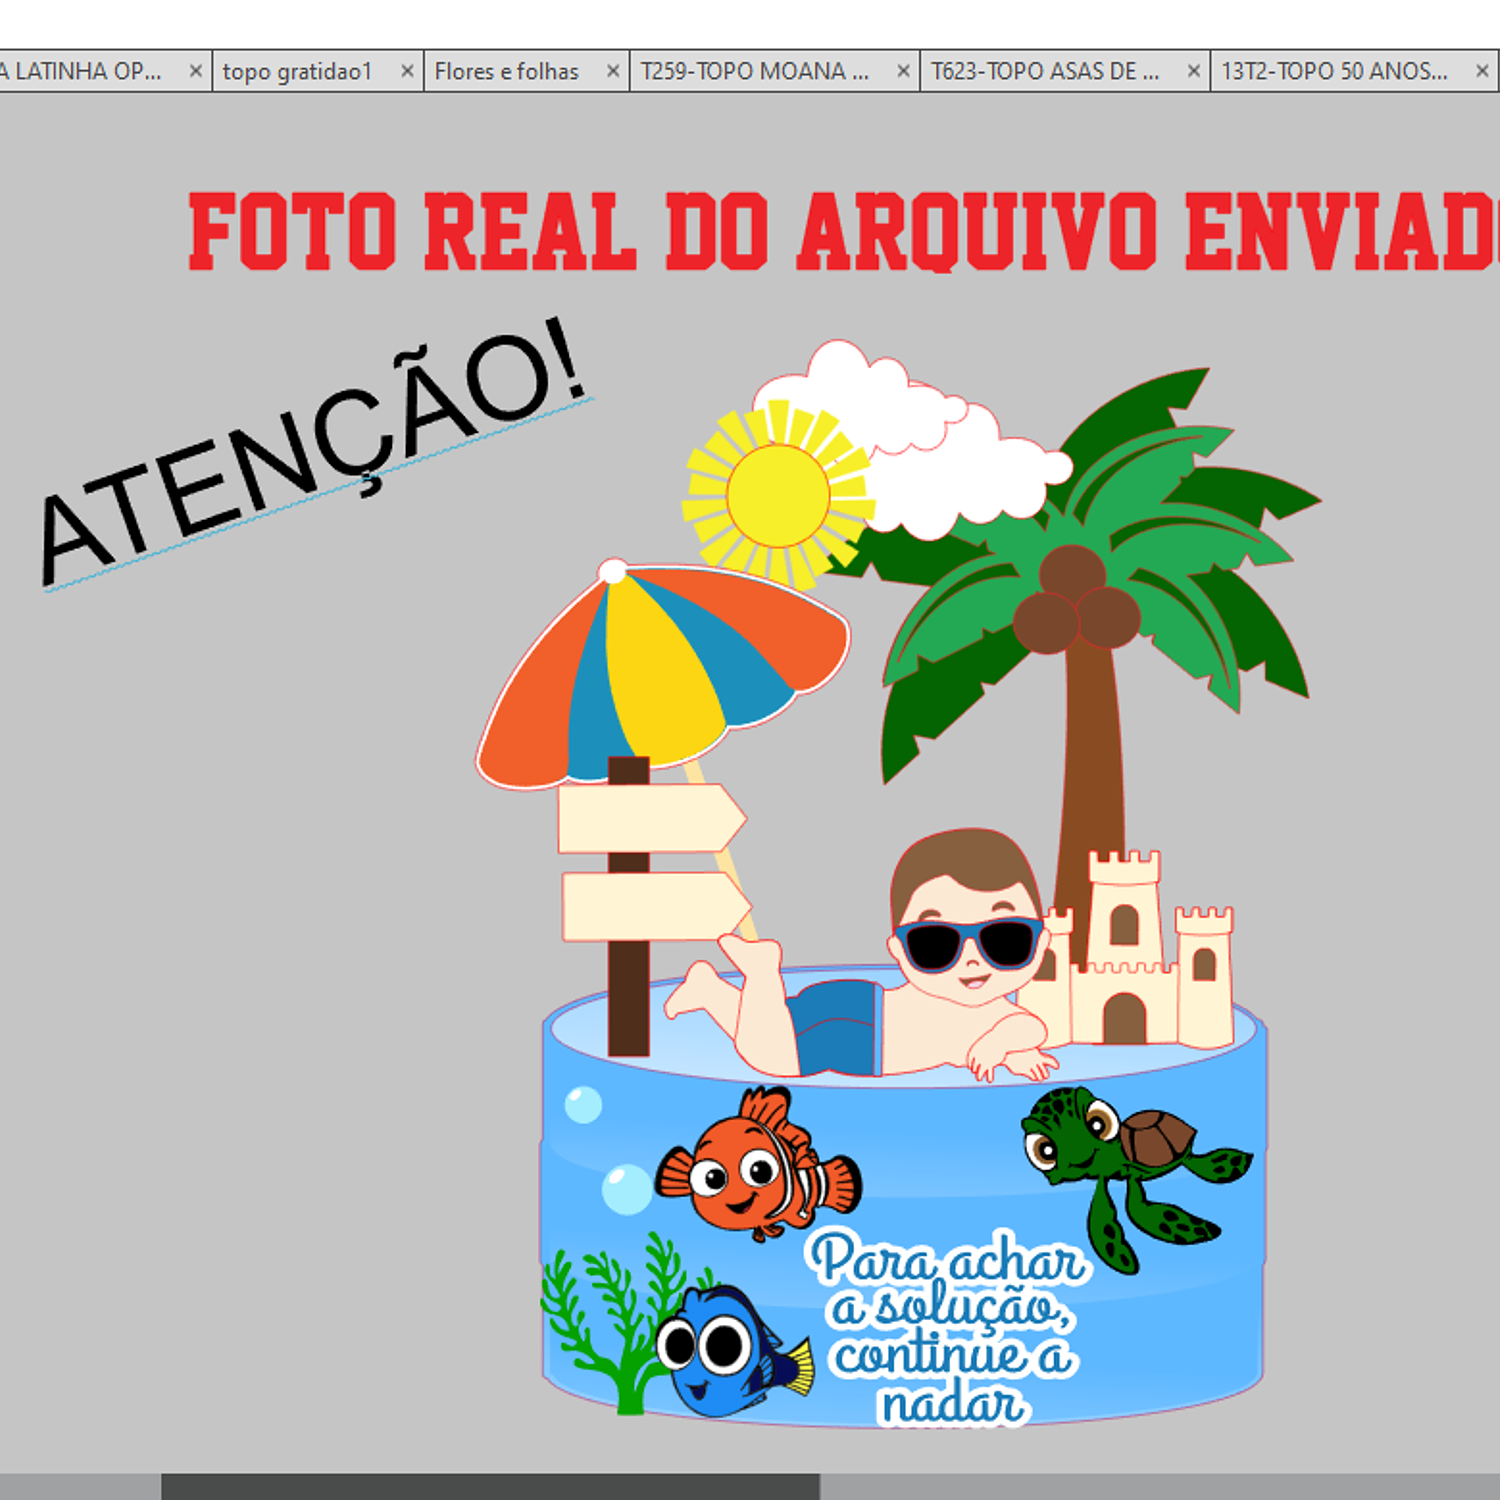1500x1500 pixels.
Task: Close the "Flores e folhas" document
Action: tap(611, 71)
